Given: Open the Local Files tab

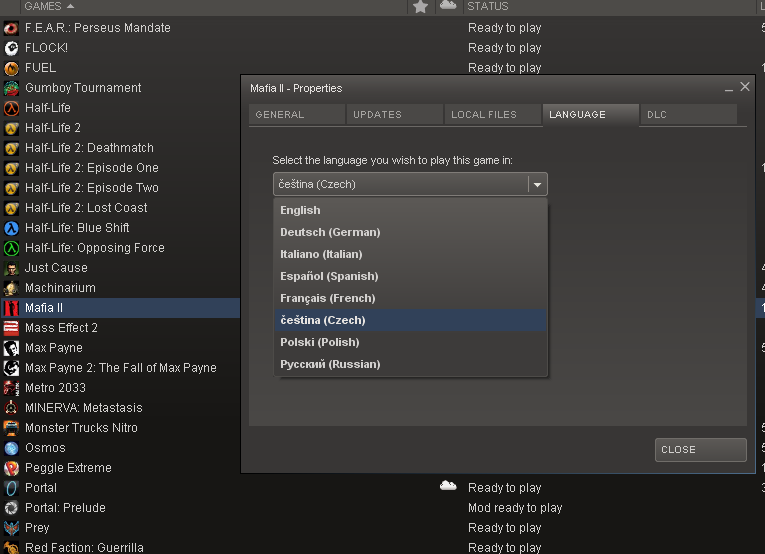Looking at the screenshot, I should click(x=484, y=115).
